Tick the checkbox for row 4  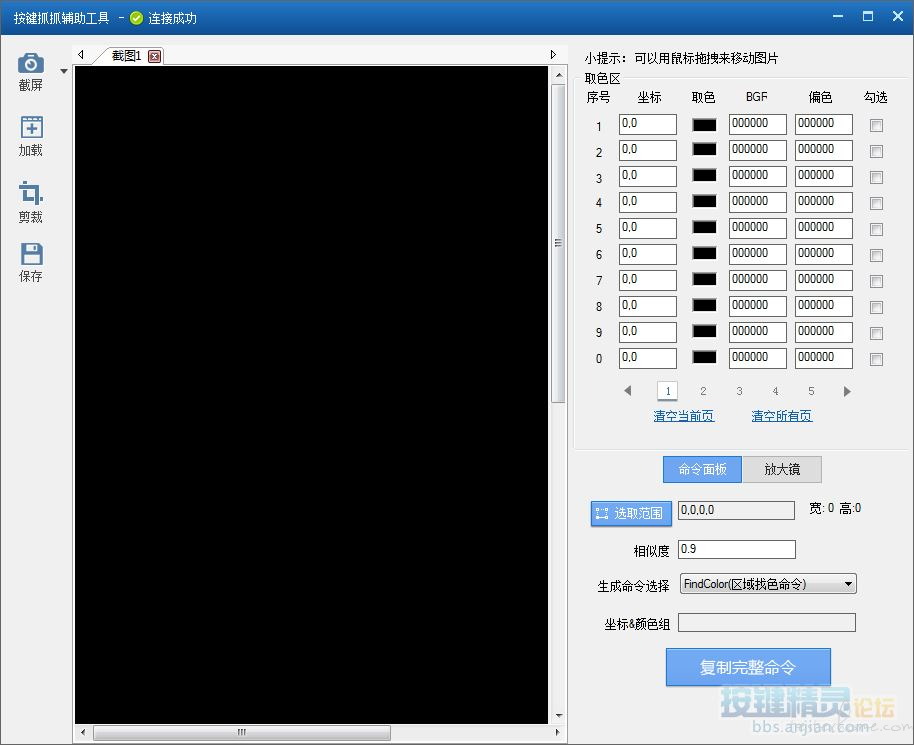(876, 203)
